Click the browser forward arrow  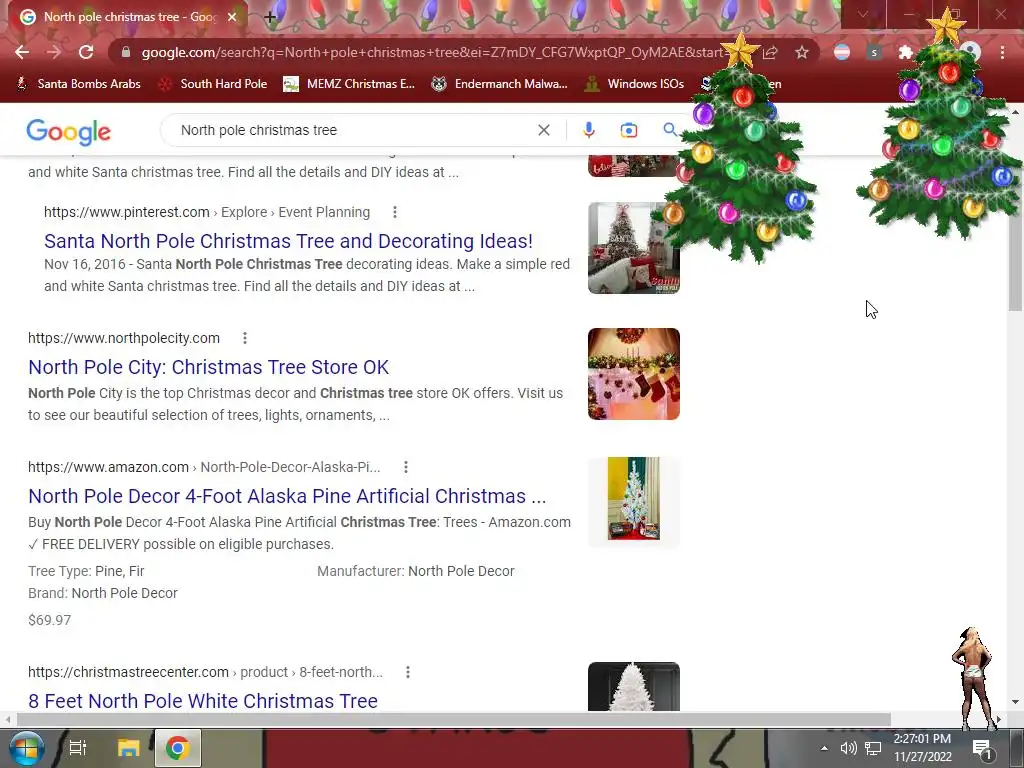pos(54,52)
